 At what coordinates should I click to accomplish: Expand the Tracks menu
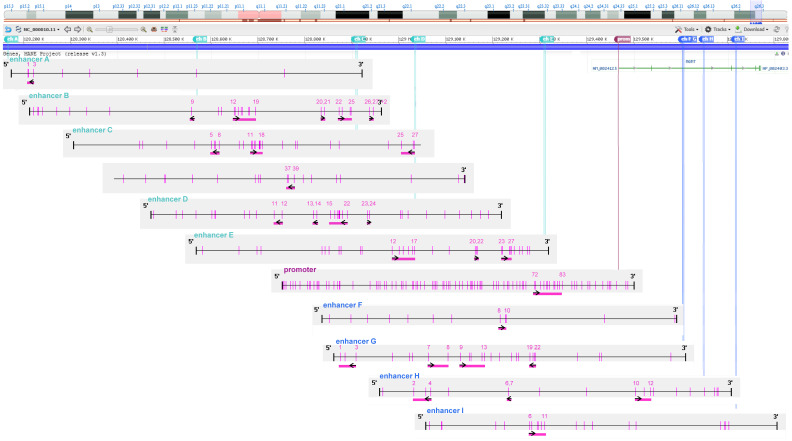pos(717,29)
